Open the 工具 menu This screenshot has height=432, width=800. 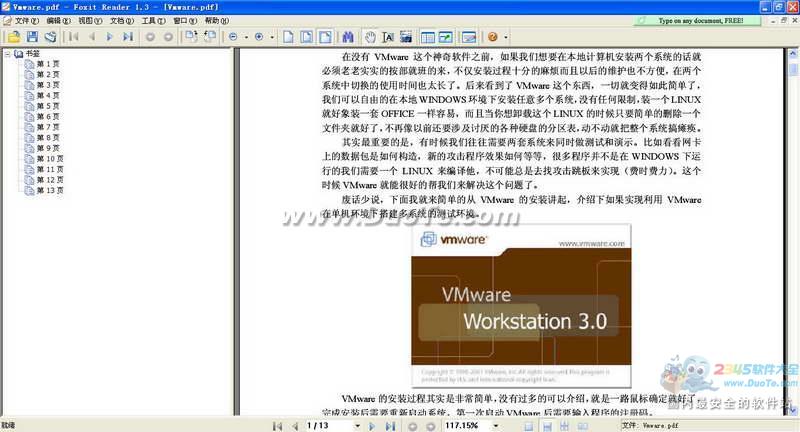[153, 20]
